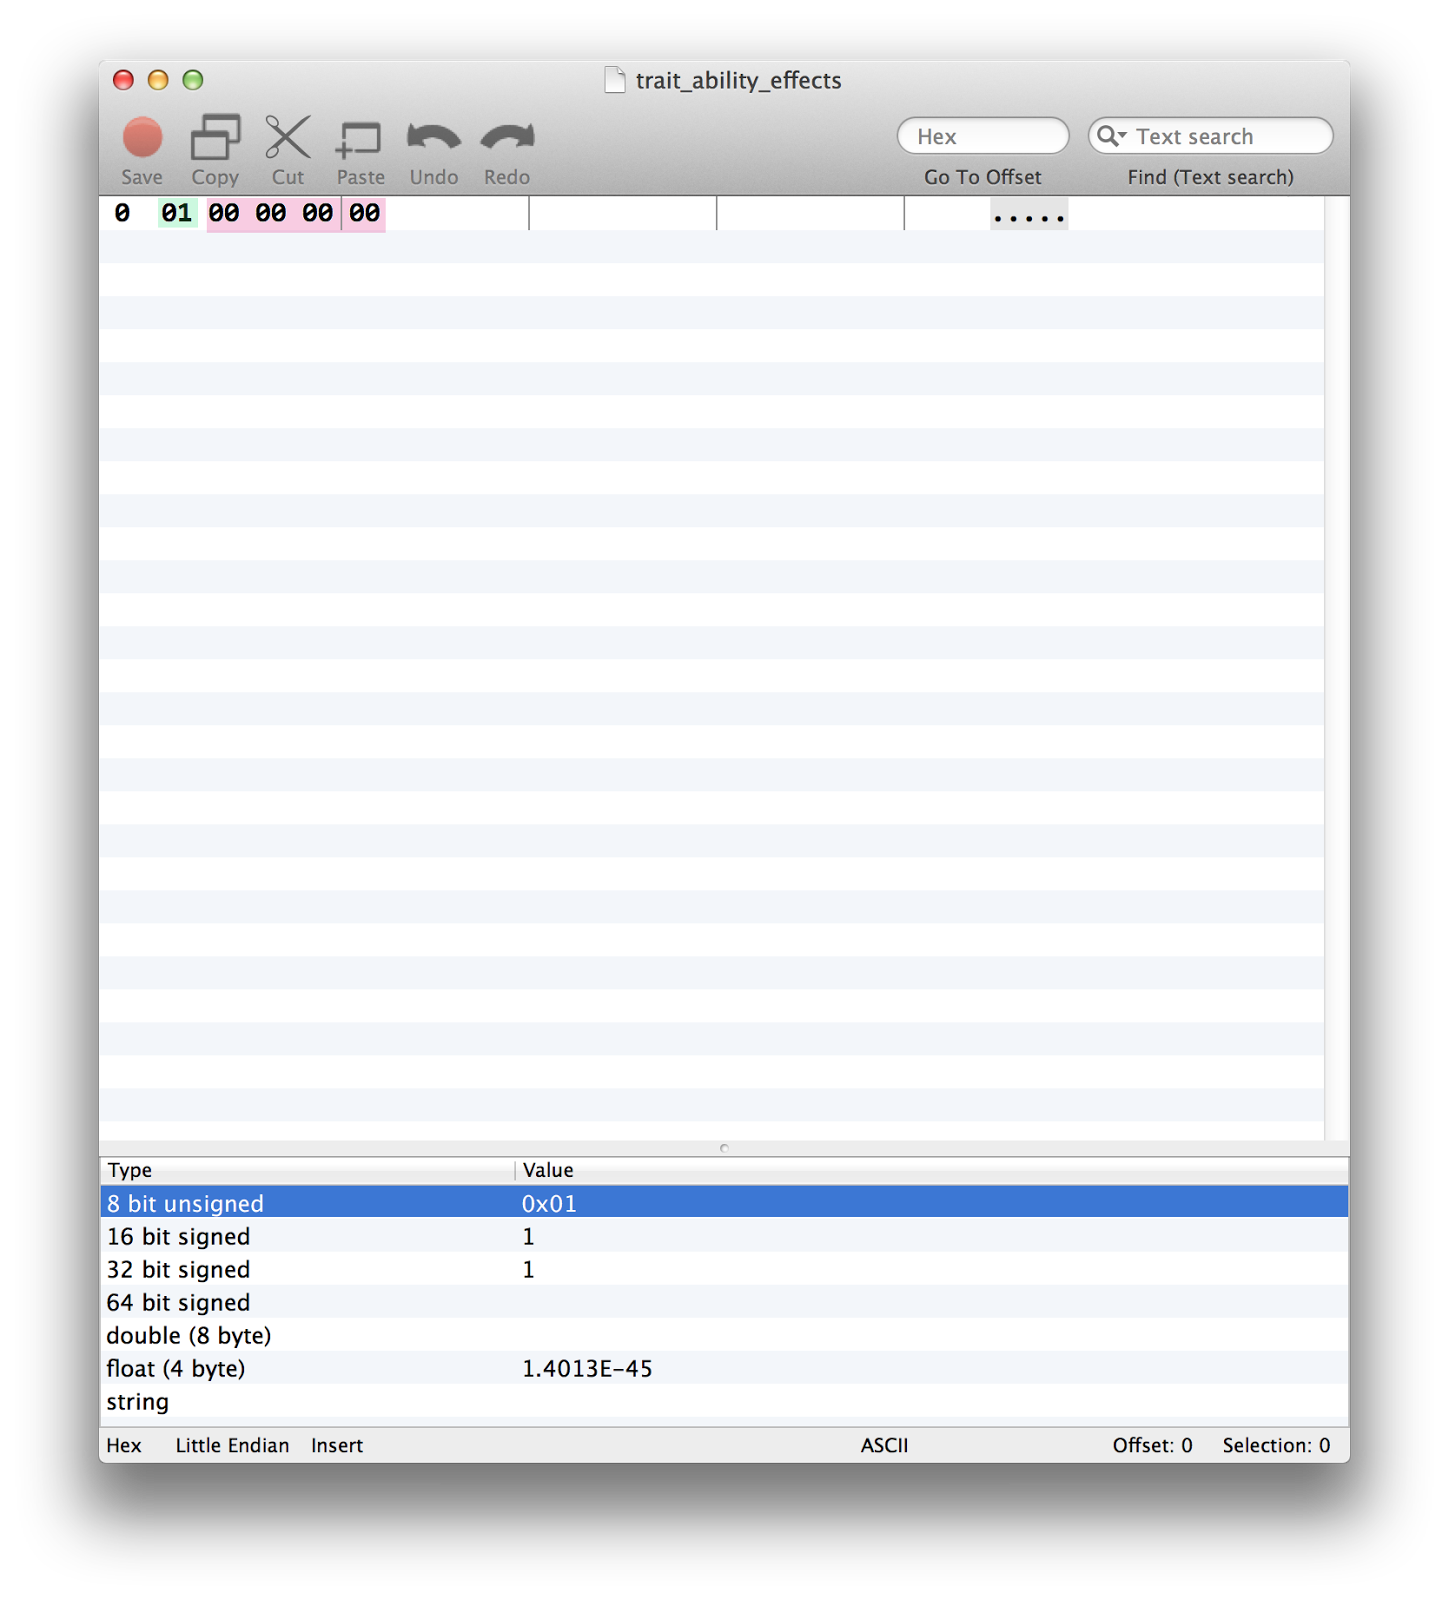Screen dimensions: 1449x1600
Task: Click the ASCII dots column in row 0
Action: pyautogui.click(x=1029, y=214)
